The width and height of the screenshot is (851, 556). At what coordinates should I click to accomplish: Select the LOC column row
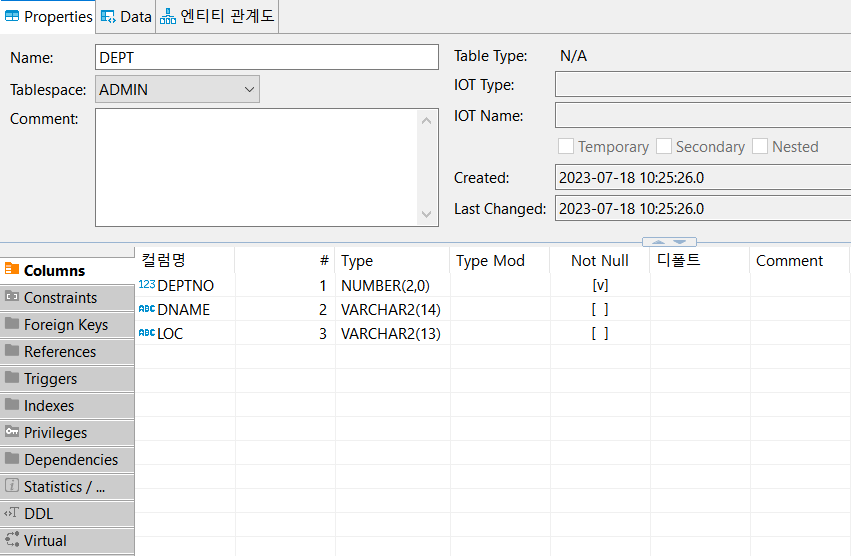pos(492,333)
